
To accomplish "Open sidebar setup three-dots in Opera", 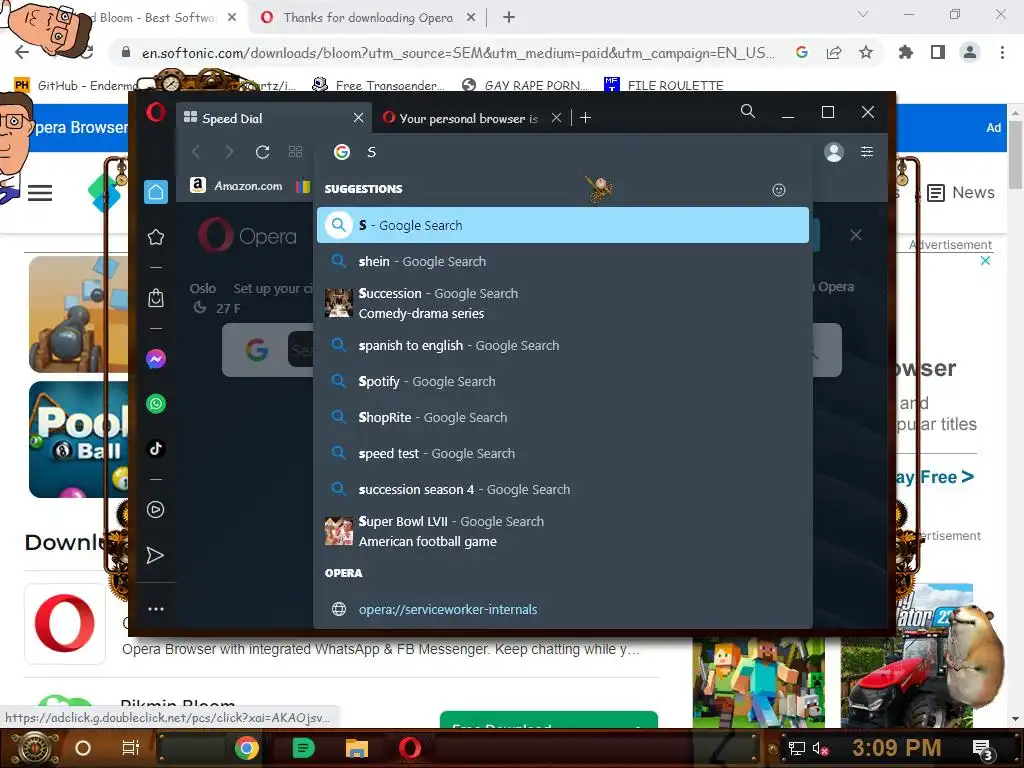I will point(155,609).
